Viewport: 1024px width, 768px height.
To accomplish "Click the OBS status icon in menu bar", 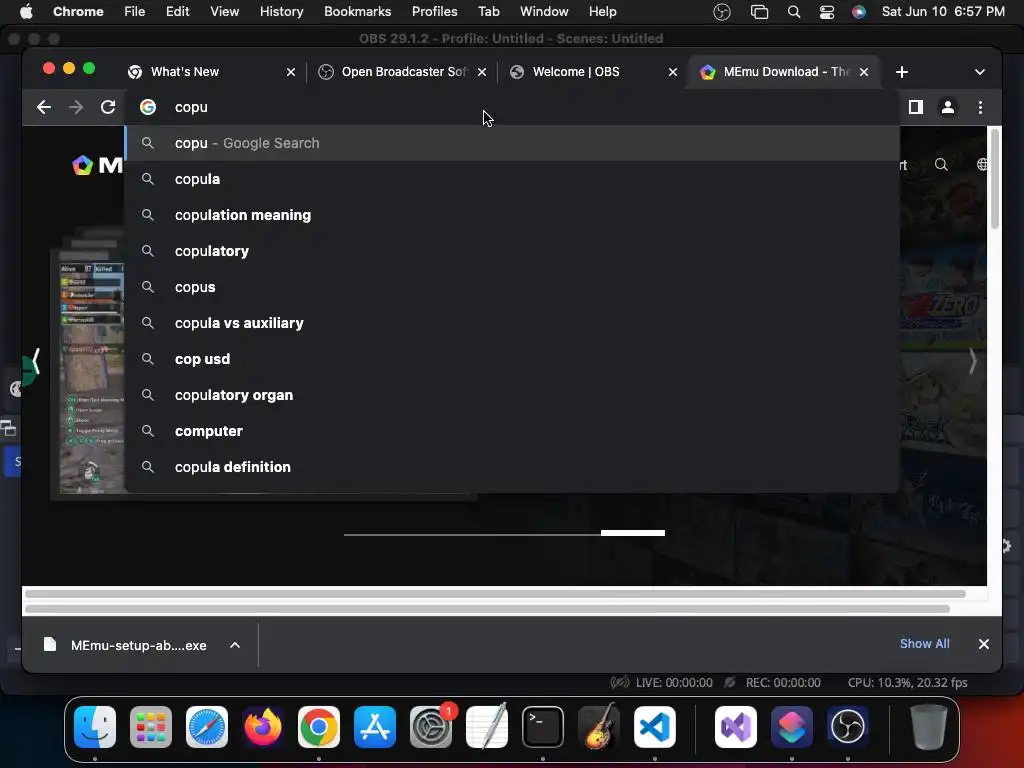I will point(722,12).
